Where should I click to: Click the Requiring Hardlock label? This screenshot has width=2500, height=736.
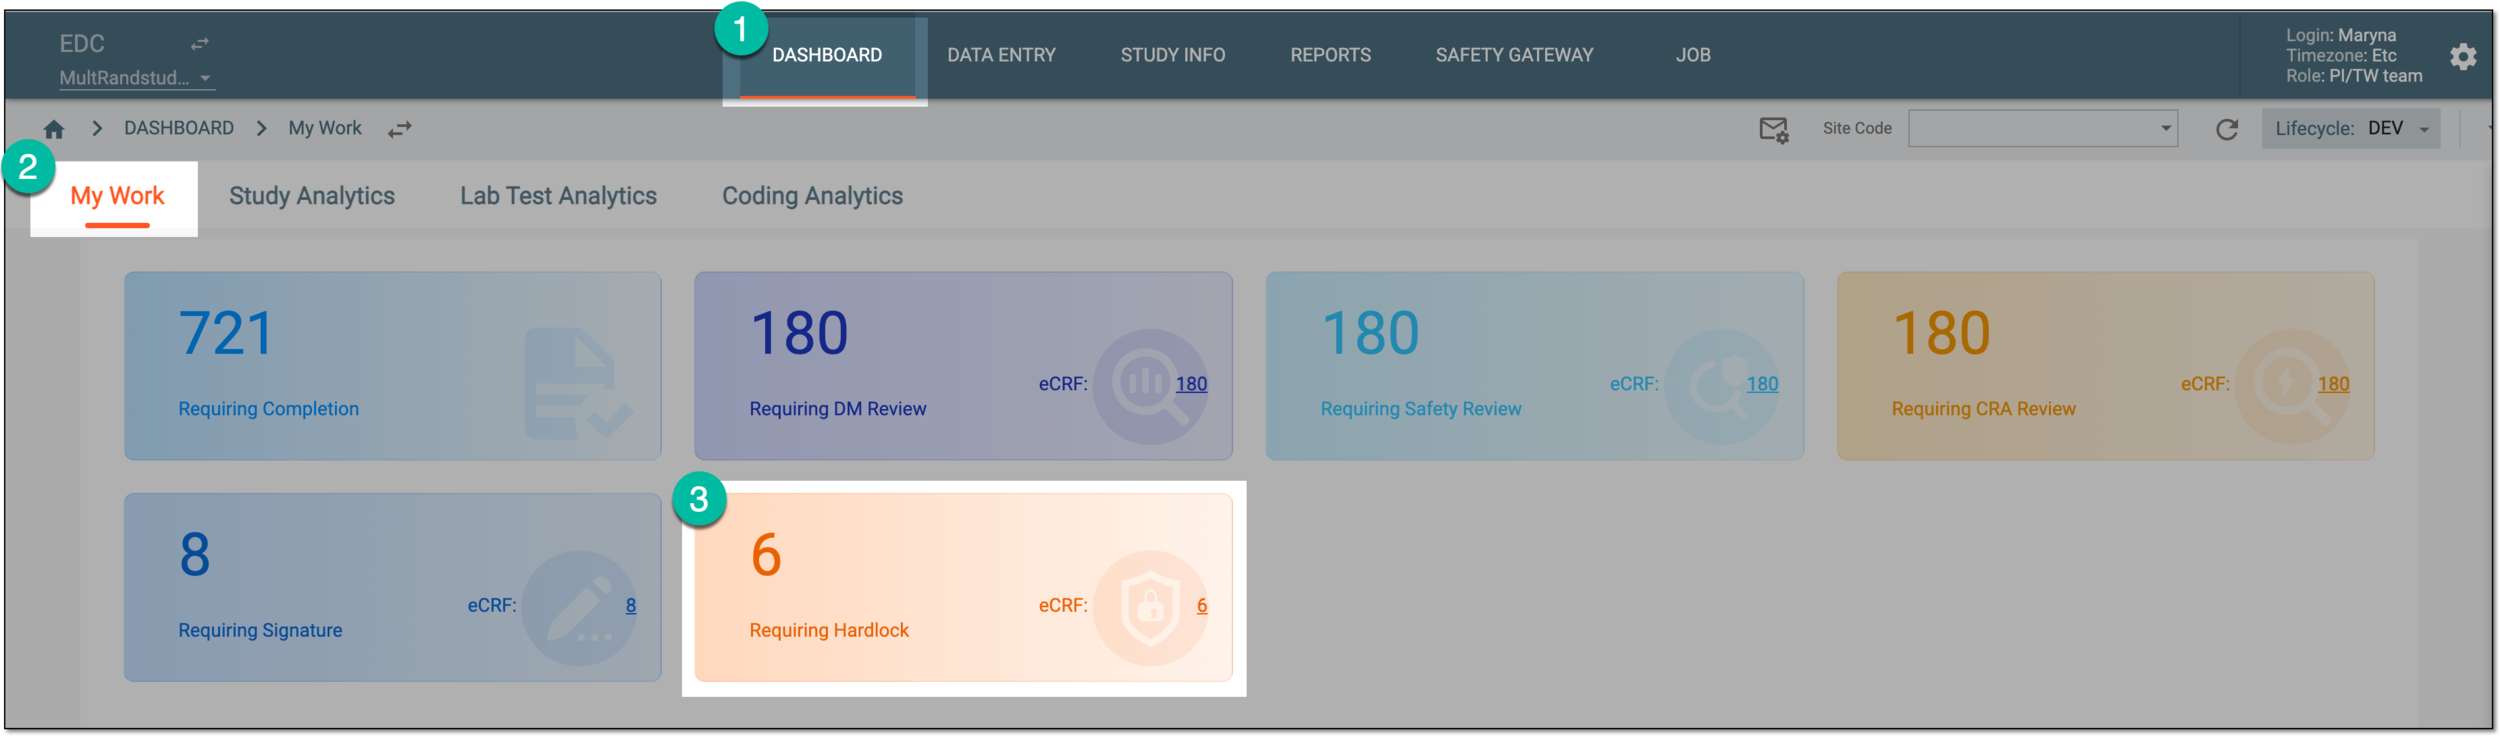[x=829, y=631]
